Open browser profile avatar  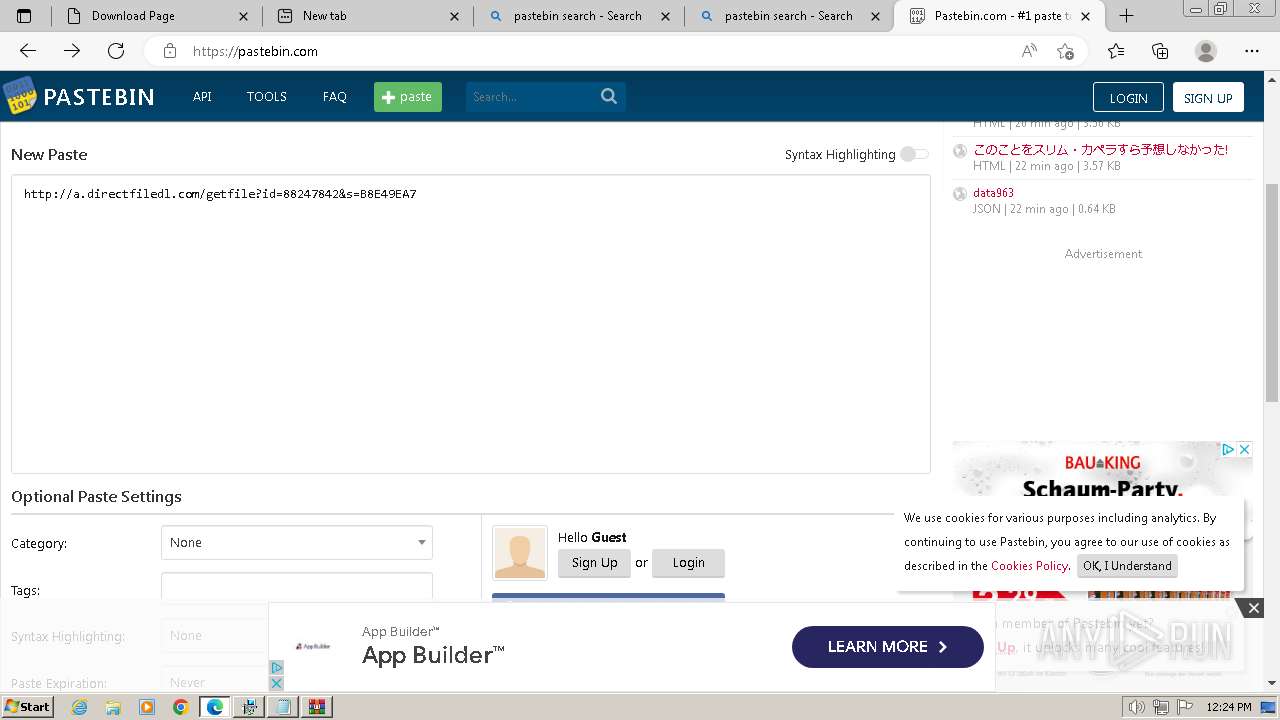[1206, 51]
